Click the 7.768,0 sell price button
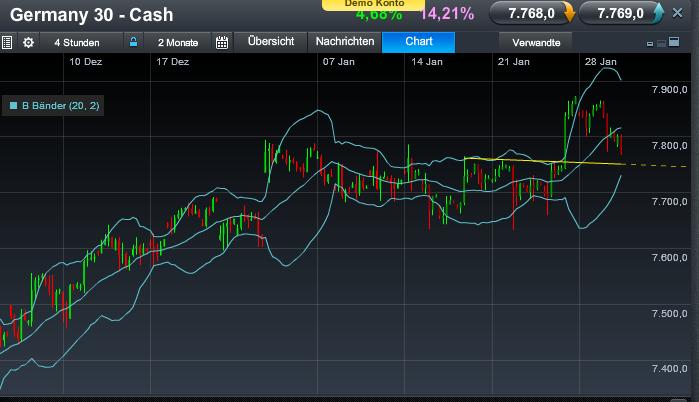This screenshot has width=699, height=402. coord(531,14)
